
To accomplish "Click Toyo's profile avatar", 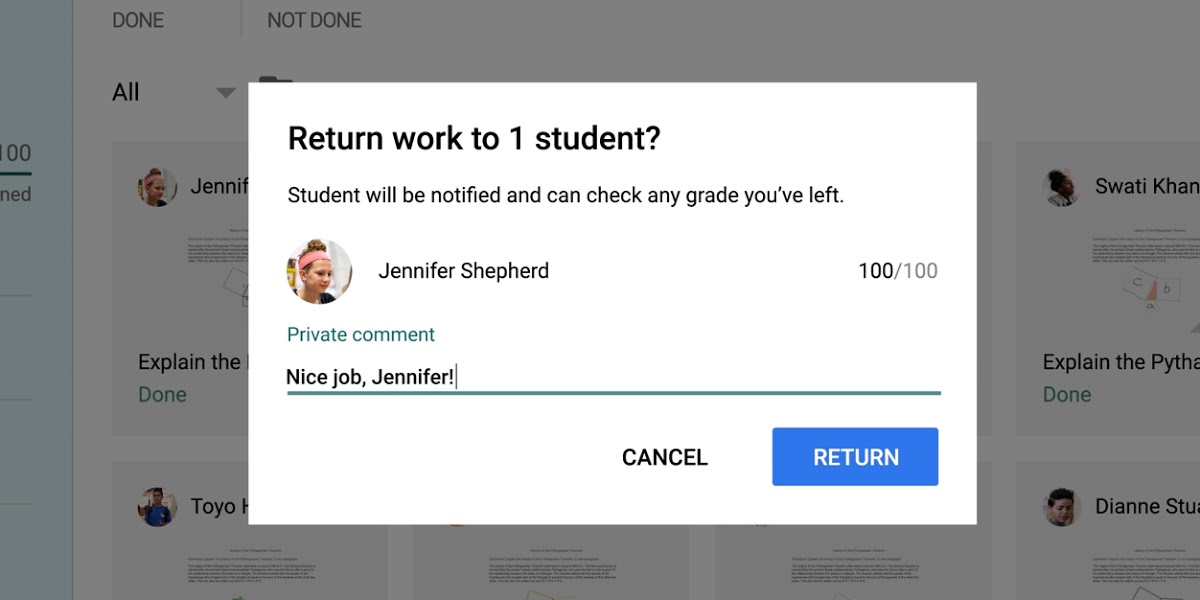I will click(157, 507).
